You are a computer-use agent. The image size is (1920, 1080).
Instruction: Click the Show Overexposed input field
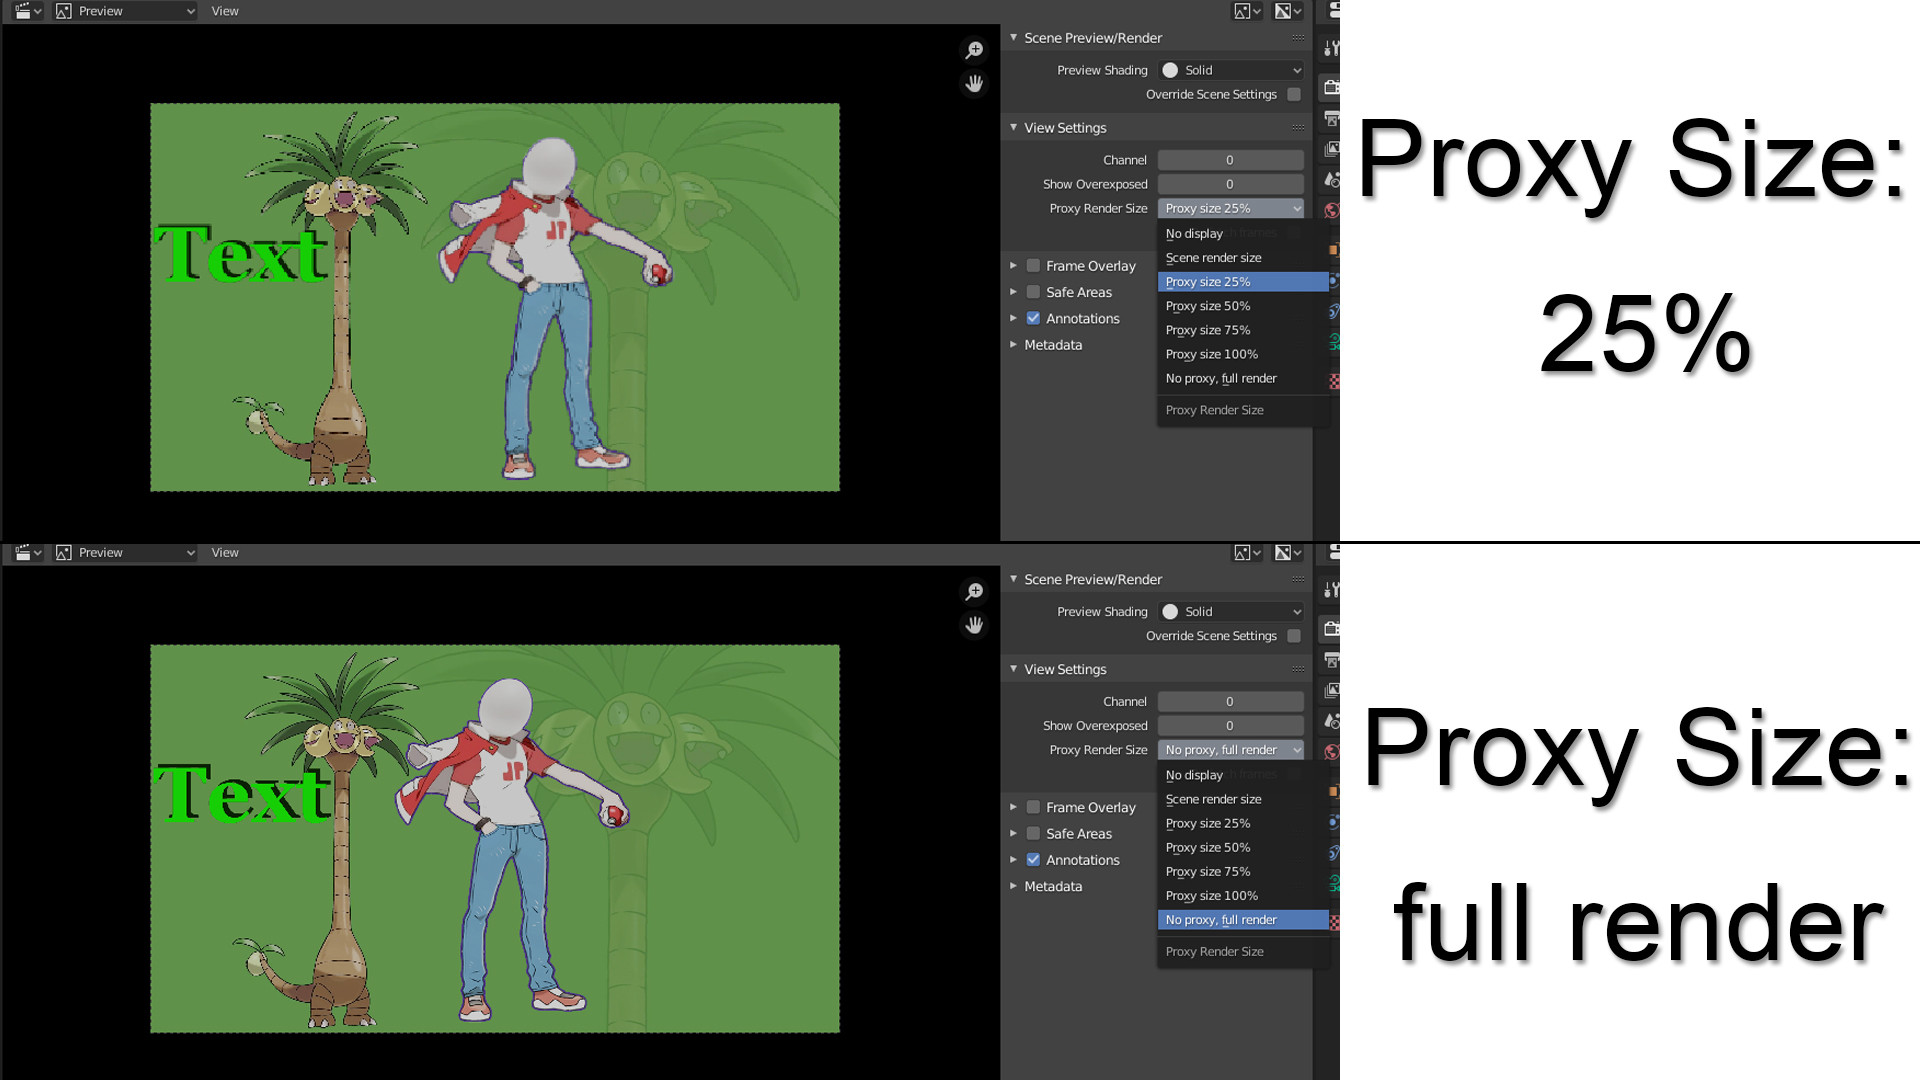[x=1229, y=183]
